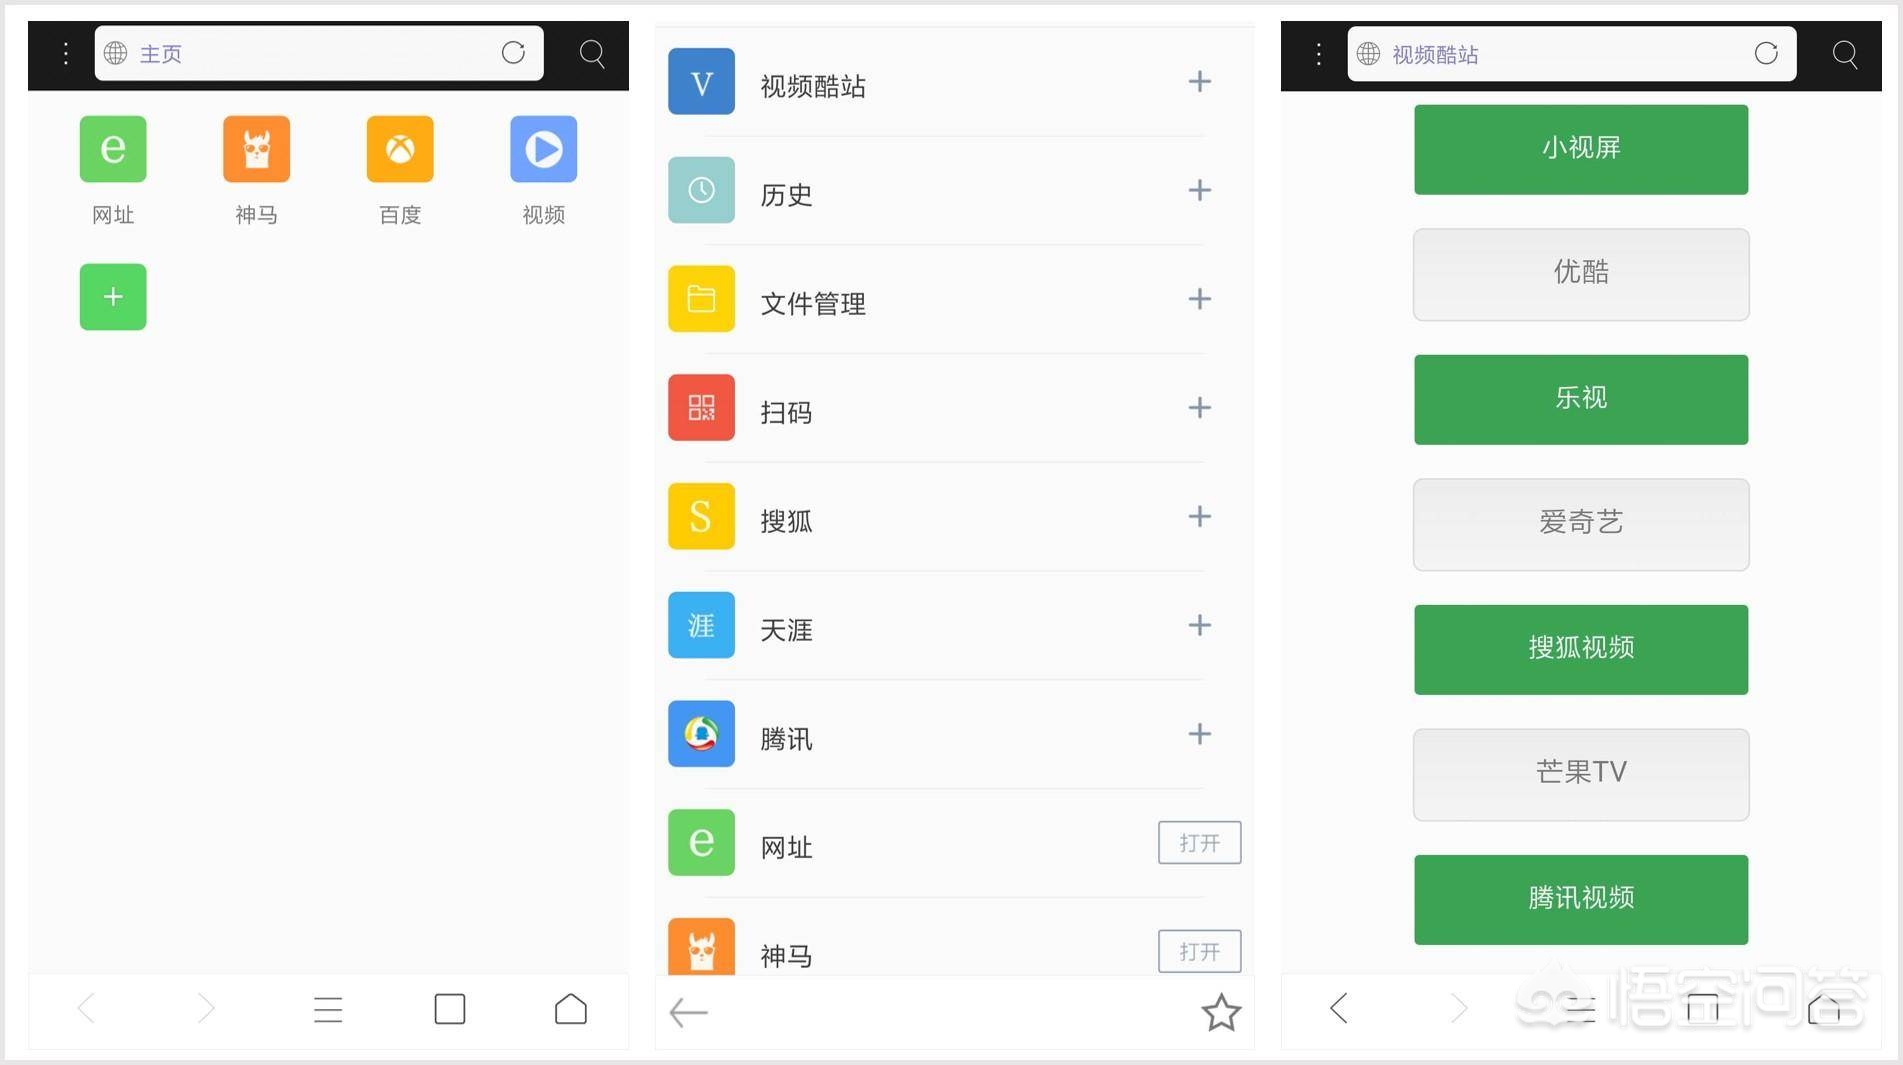1903x1065 pixels.
Task: Open the 神马 shortcut icon
Action: tap(256, 150)
